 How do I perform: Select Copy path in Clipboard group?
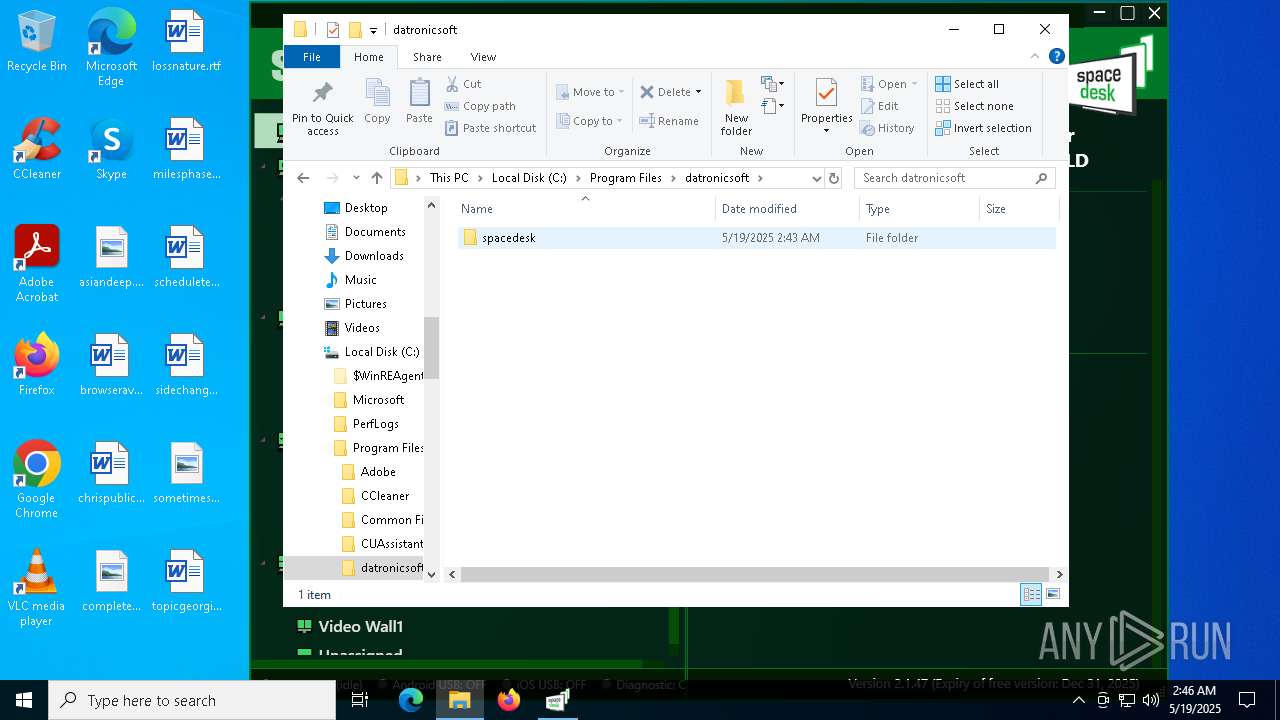click(480, 106)
